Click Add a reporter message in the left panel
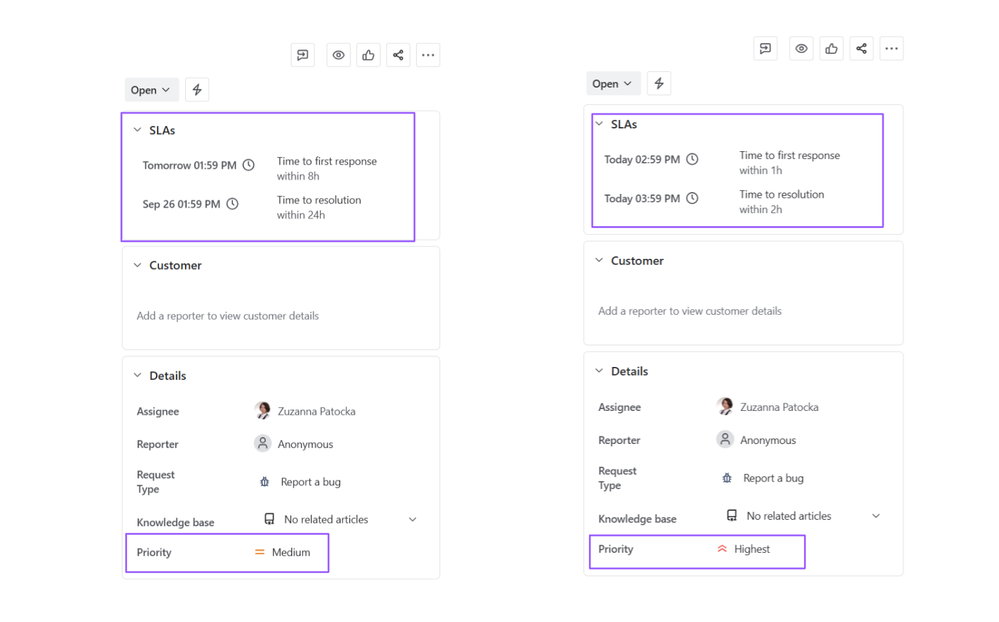 (x=227, y=315)
